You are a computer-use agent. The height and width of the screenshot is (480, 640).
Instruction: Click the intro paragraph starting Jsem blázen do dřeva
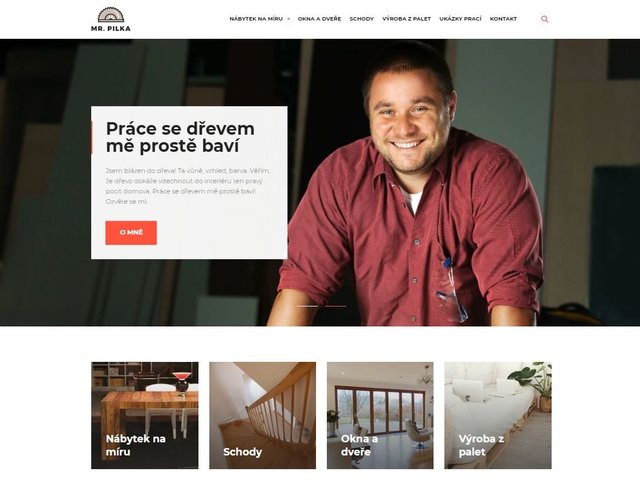pyautogui.click(x=188, y=186)
